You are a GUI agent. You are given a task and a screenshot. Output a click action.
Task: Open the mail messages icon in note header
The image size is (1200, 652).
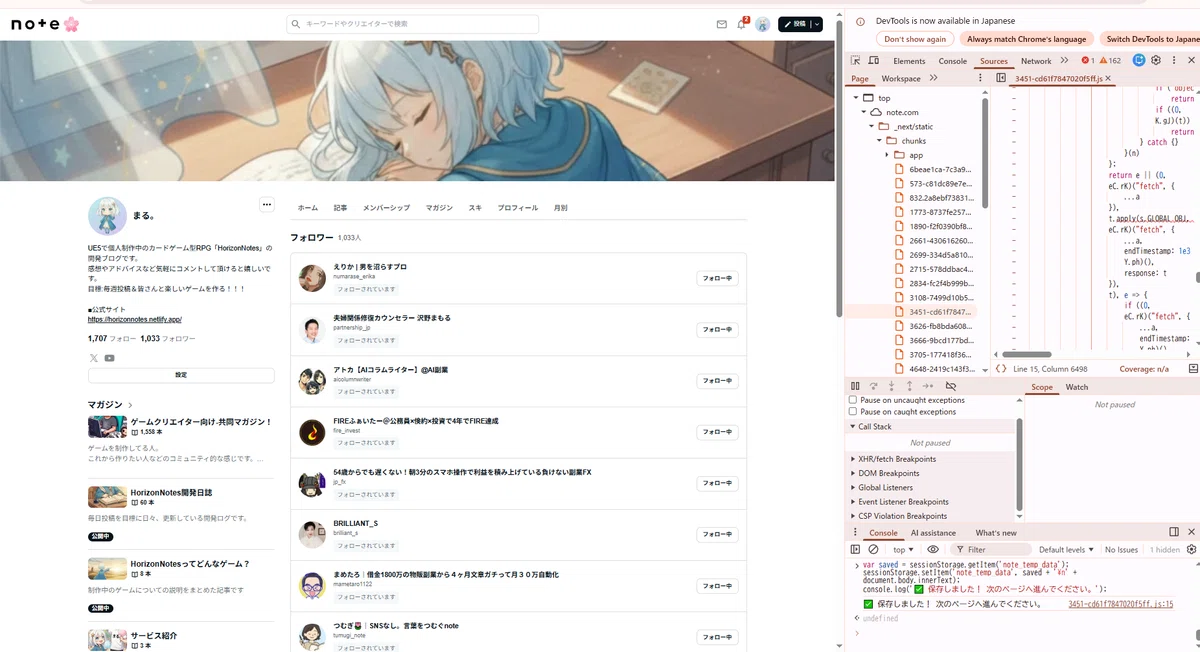(722, 24)
